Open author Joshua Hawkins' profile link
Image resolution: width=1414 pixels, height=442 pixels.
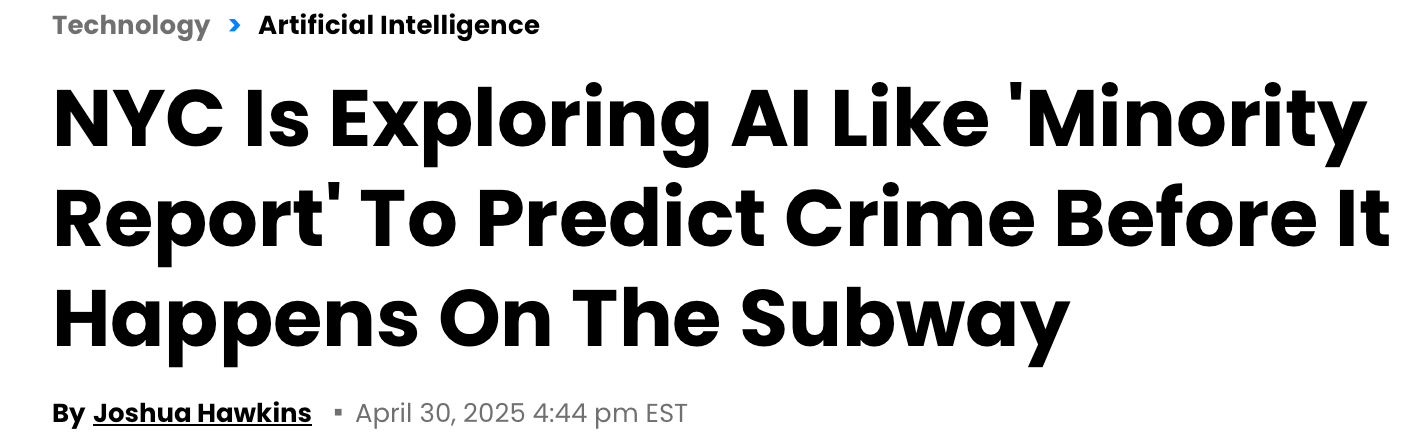tap(202, 413)
